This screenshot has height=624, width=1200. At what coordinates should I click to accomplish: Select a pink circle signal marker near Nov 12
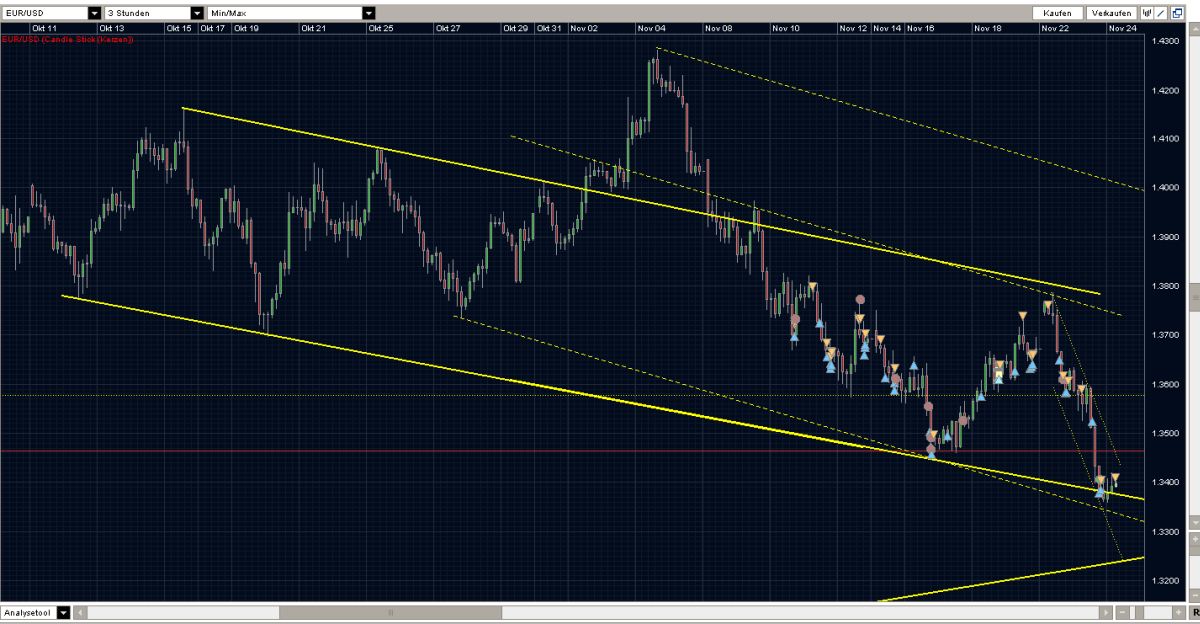pos(860,300)
